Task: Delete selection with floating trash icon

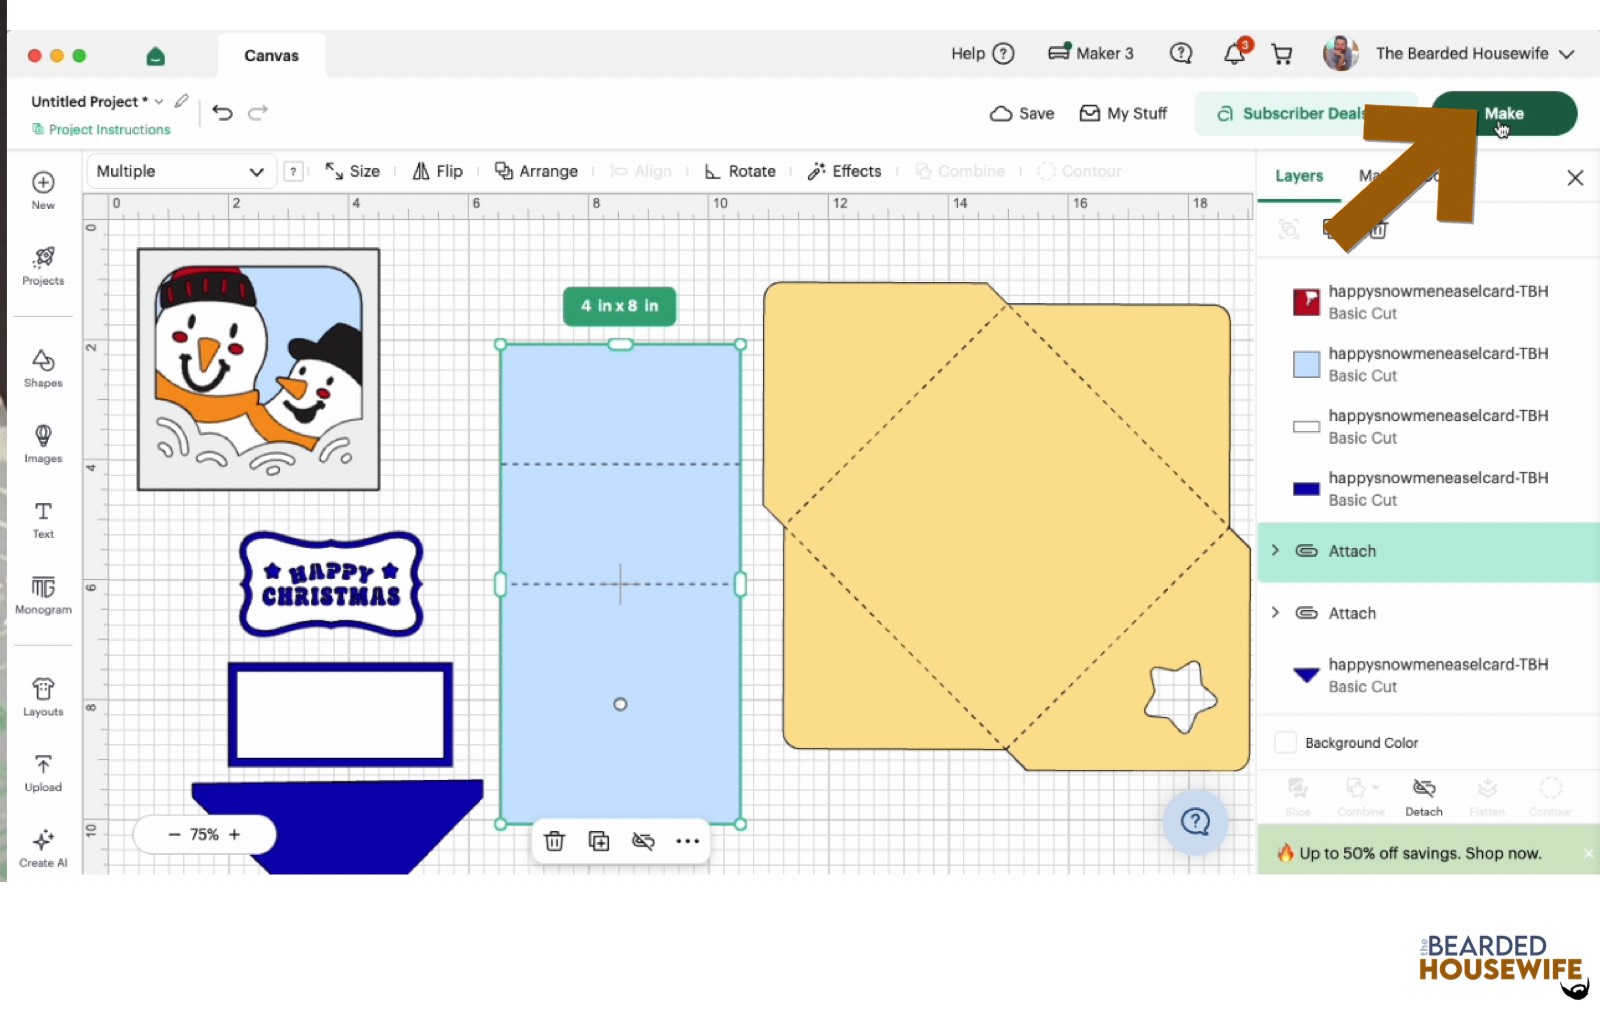Action: (554, 841)
